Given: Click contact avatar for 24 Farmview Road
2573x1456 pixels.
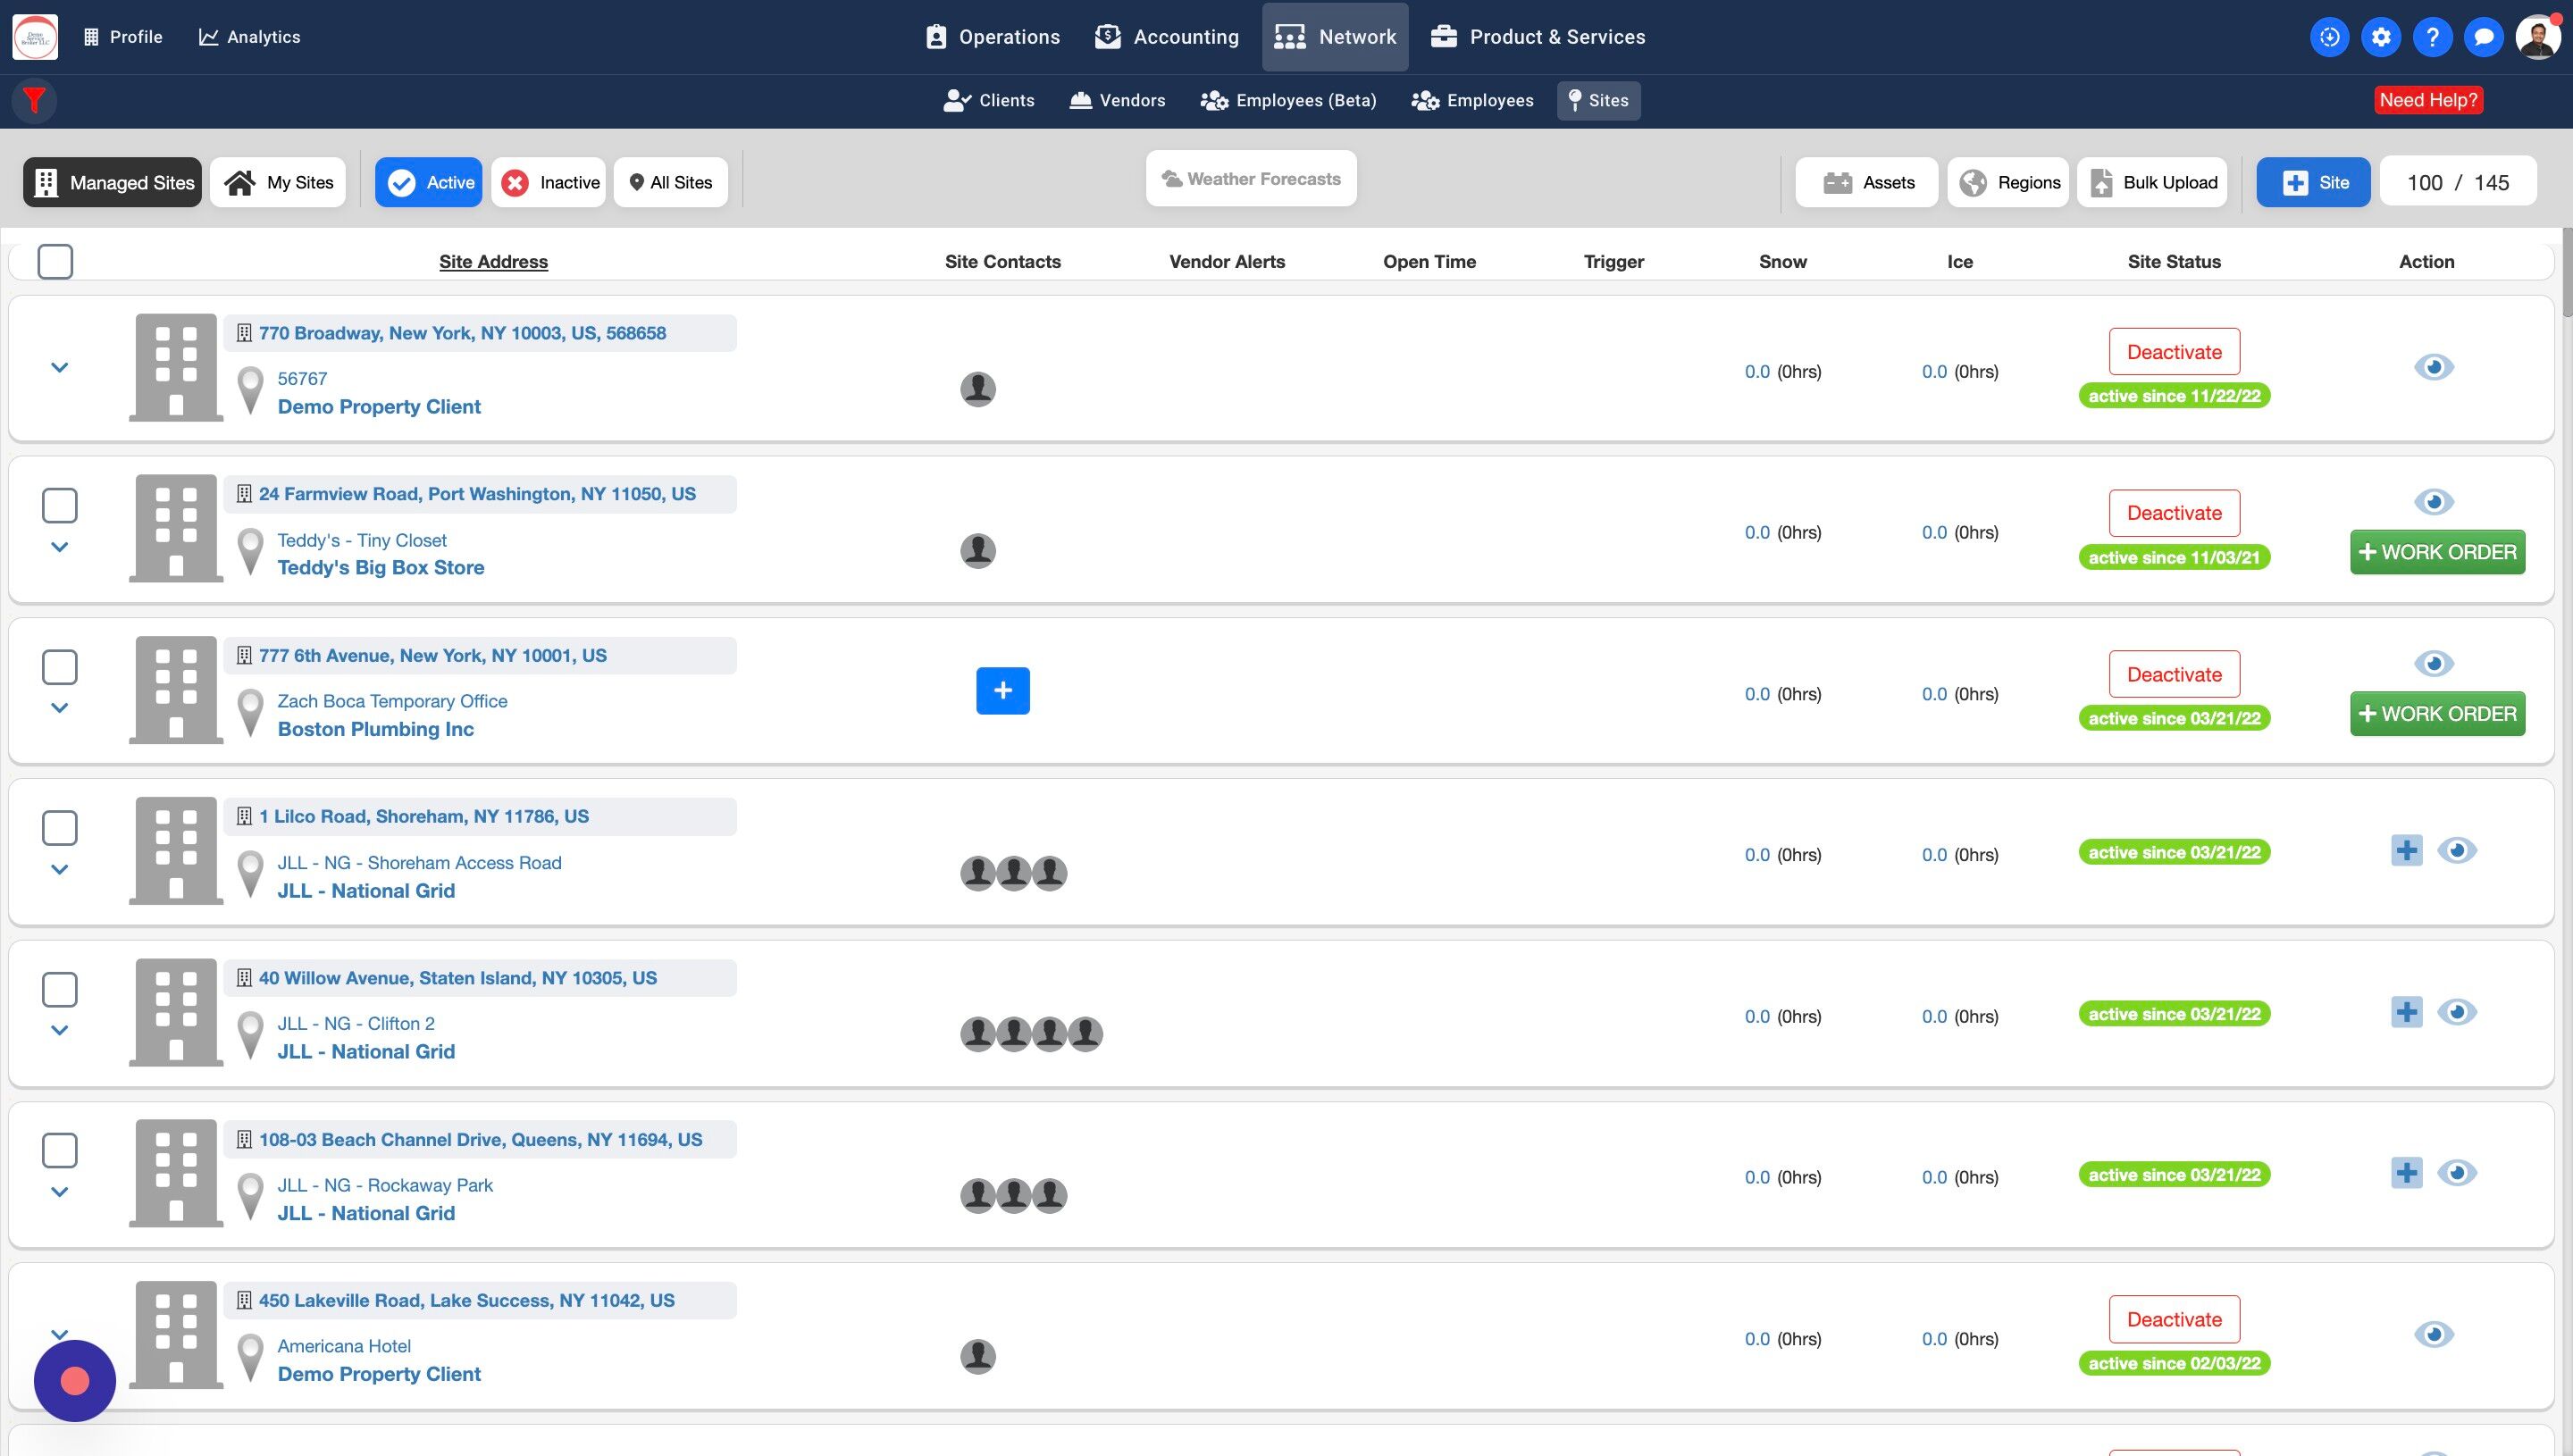Looking at the screenshot, I should pos(977,550).
